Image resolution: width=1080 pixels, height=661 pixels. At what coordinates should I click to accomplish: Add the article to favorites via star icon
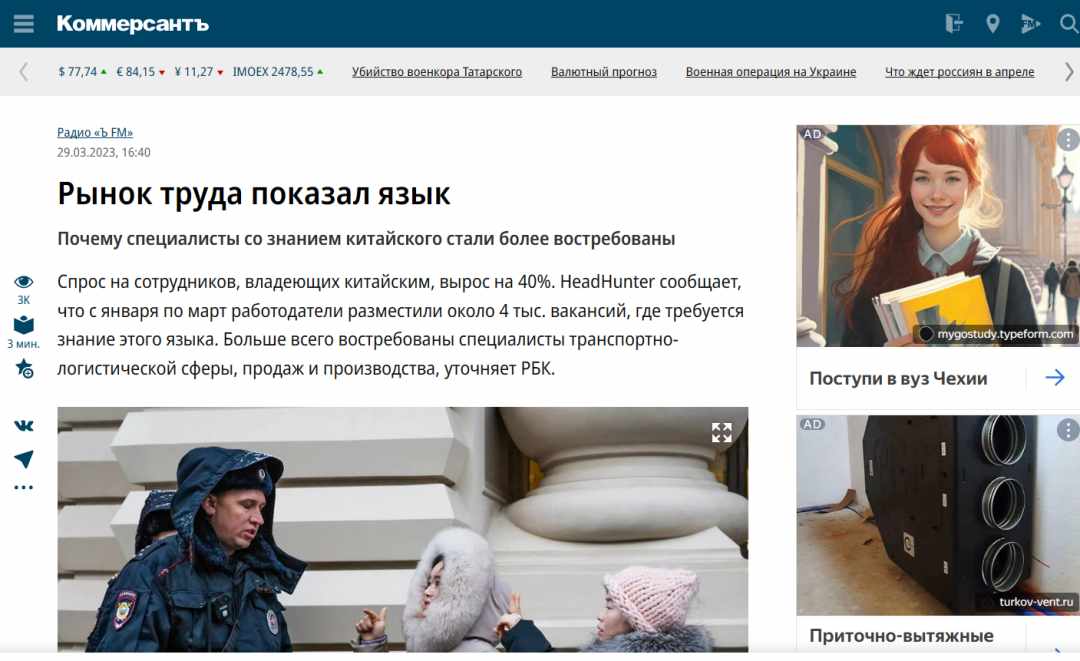click(24, 369)
